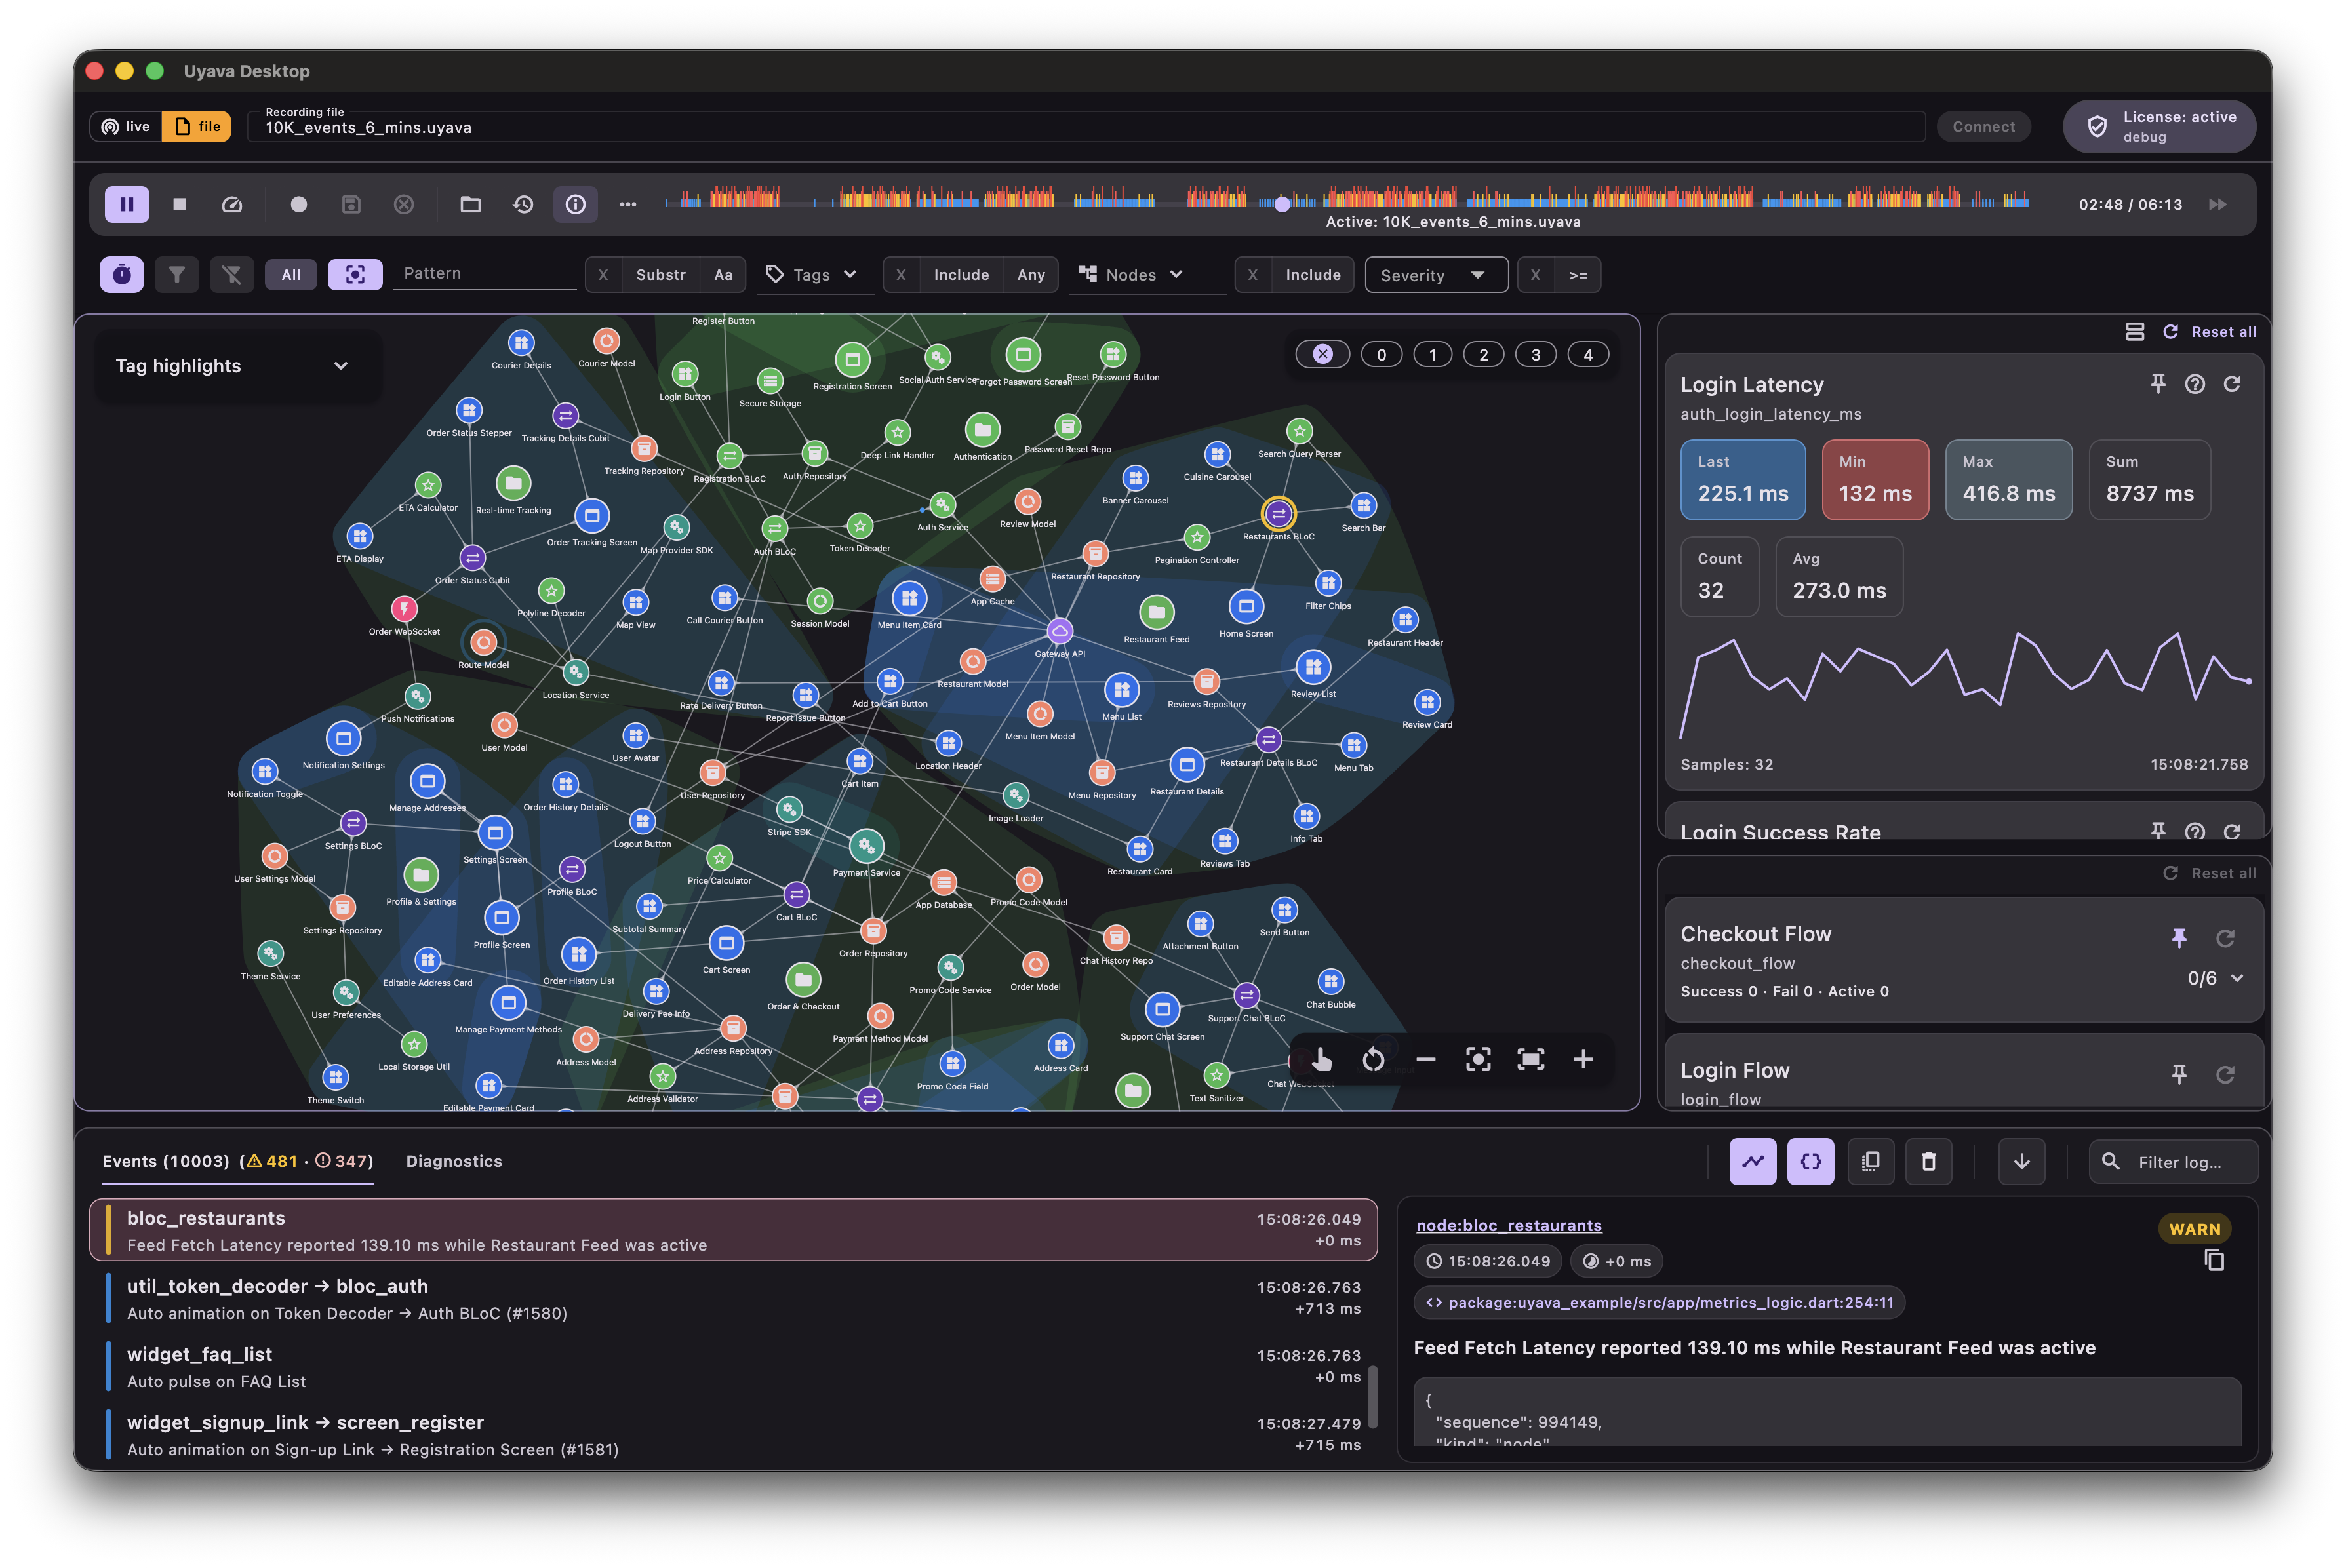This screenshot has width=2346, height=1568.
Task: Pause the recording playback
Action: 127,204
